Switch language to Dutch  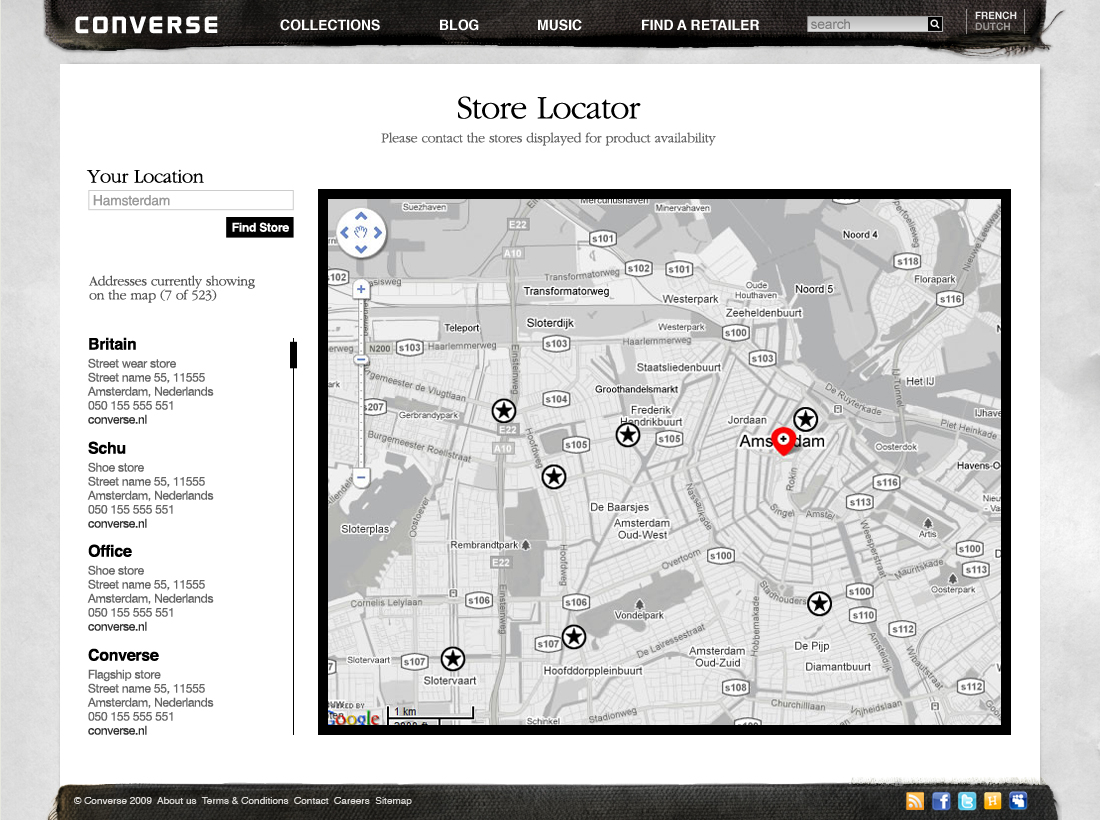992,27
